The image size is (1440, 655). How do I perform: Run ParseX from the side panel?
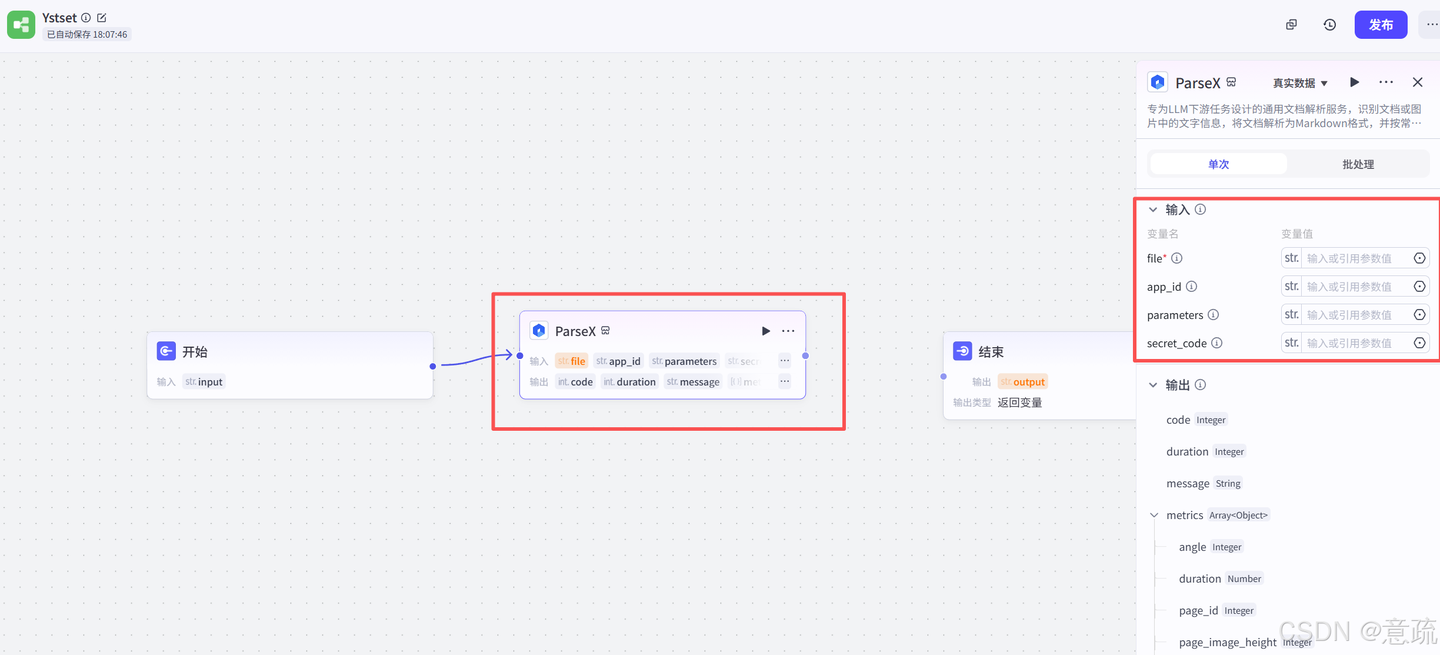click(1355, 83)
